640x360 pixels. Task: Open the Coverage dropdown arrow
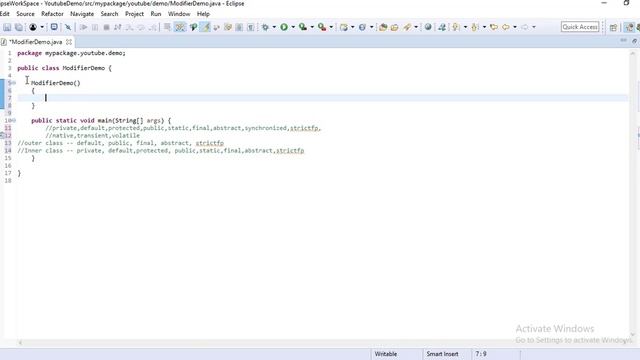point(312,27)
